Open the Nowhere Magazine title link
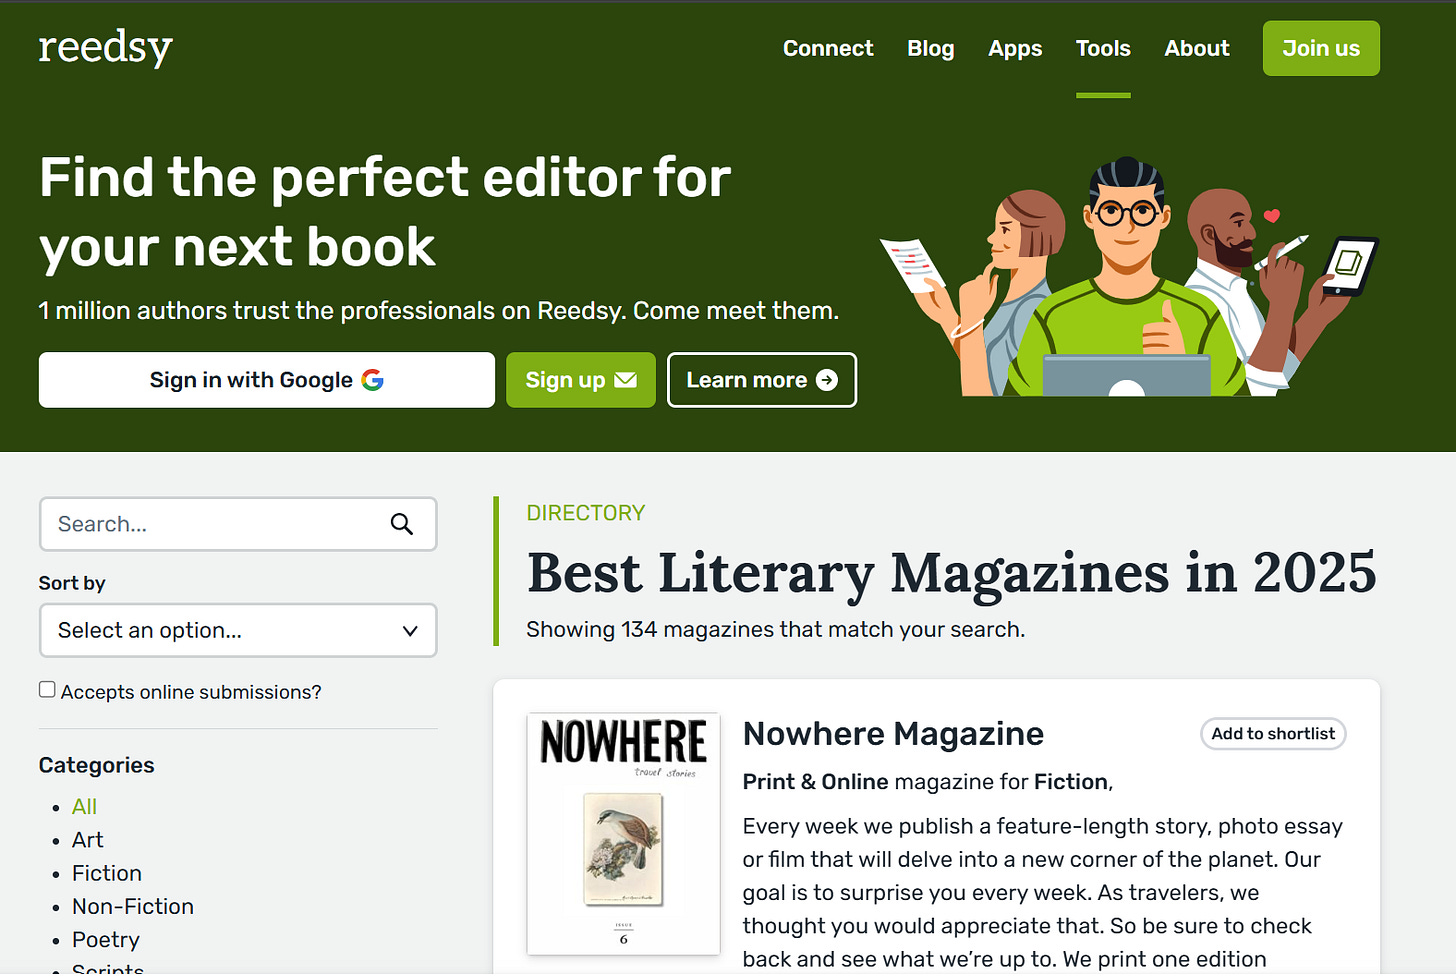 pos(893,734)
